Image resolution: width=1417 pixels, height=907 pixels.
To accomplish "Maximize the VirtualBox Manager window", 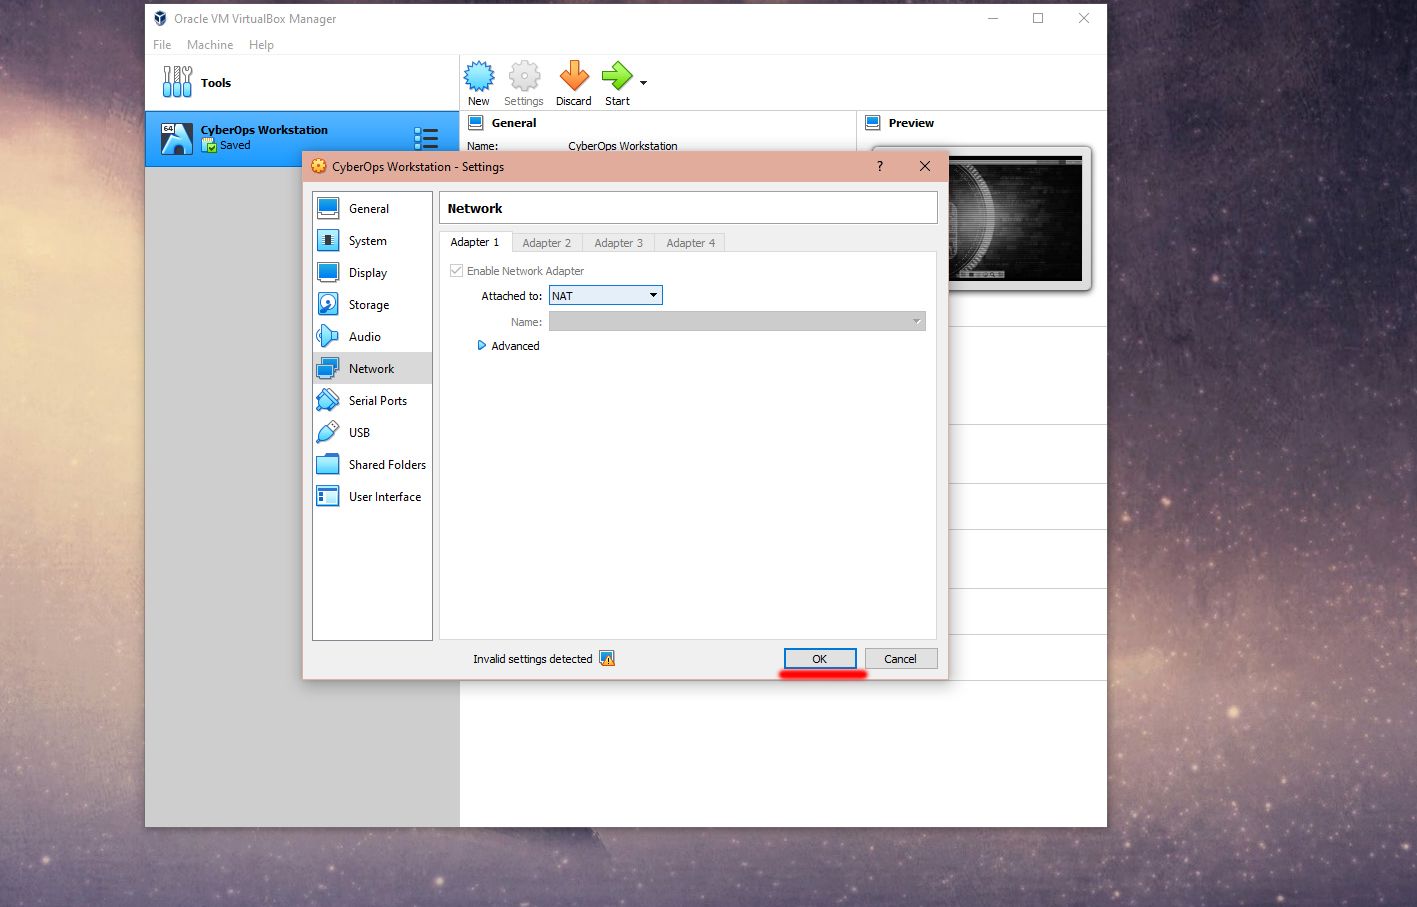I will 1038,18.
